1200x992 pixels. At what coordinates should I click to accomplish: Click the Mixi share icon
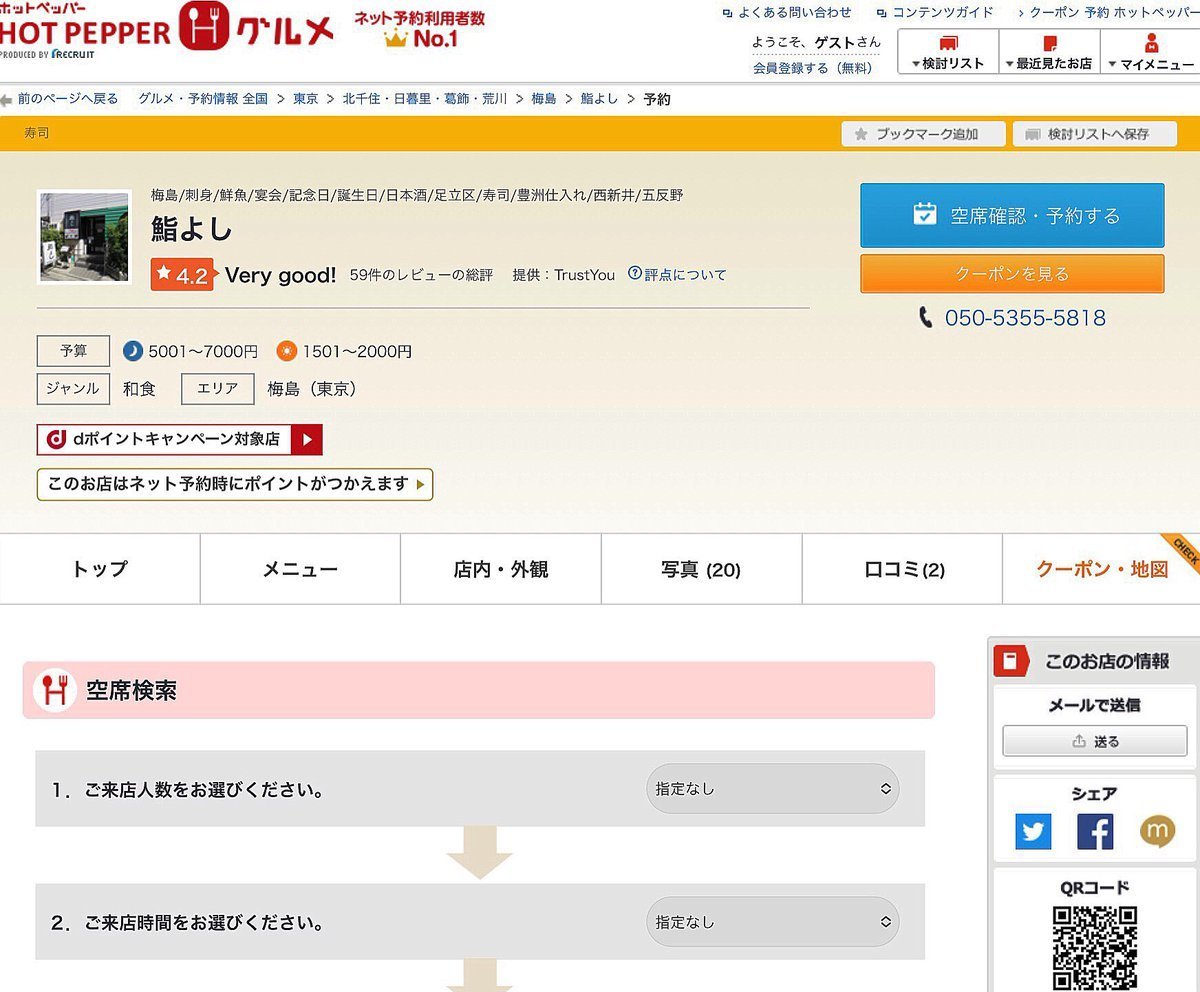click(1157, 831)
